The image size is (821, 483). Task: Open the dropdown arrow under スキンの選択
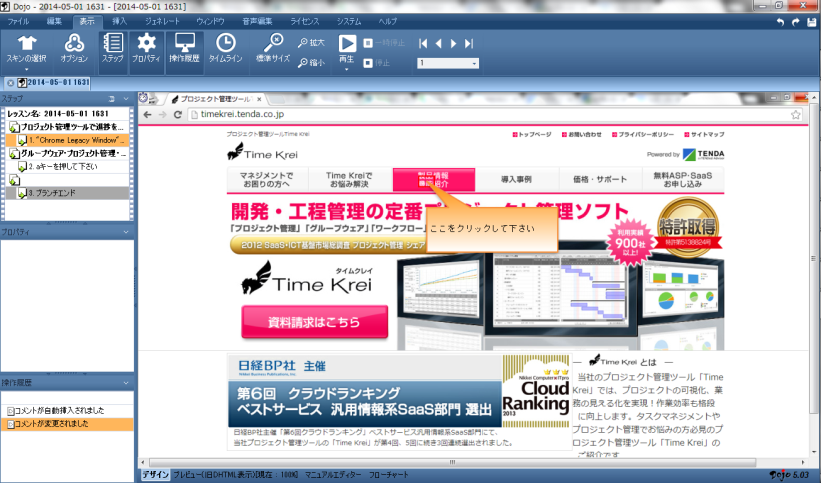click(27, 69)
